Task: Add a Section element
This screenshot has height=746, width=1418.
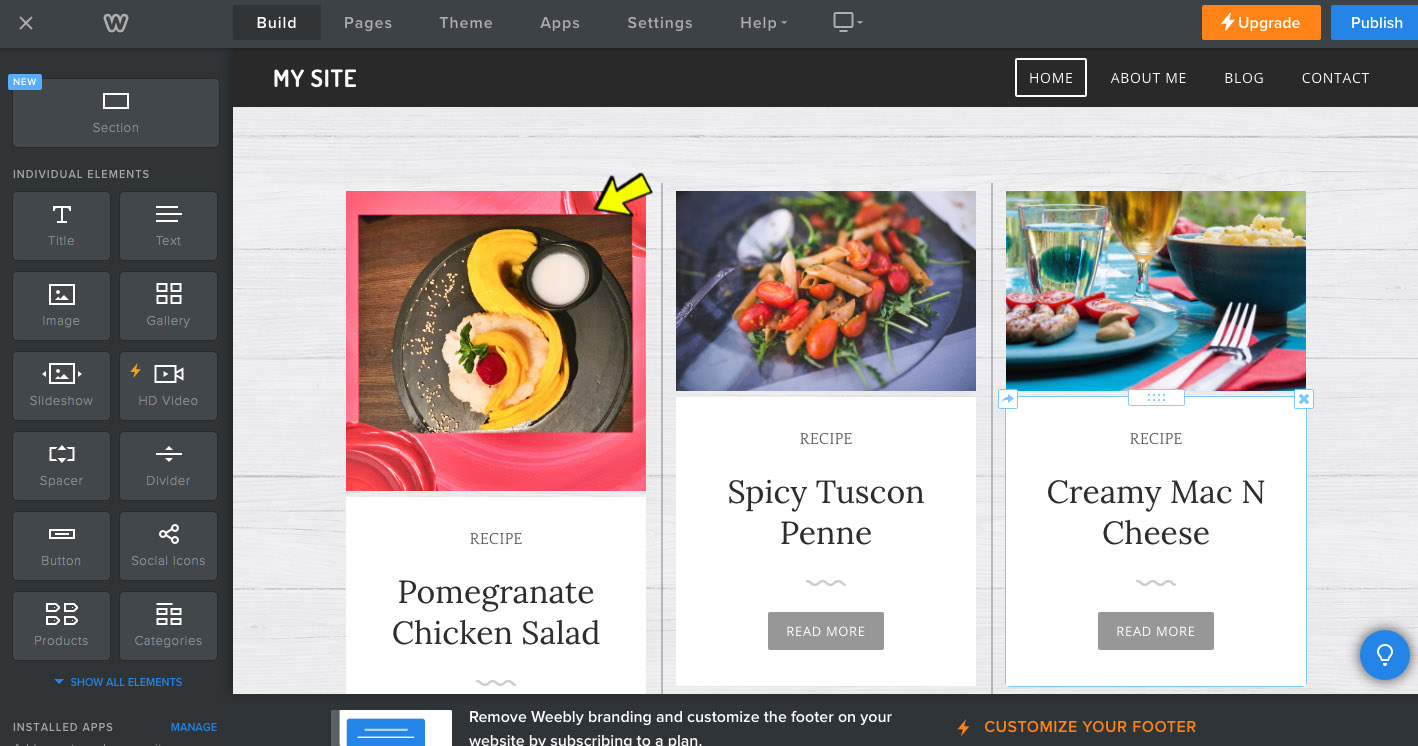Action: (x=116, y=113)
